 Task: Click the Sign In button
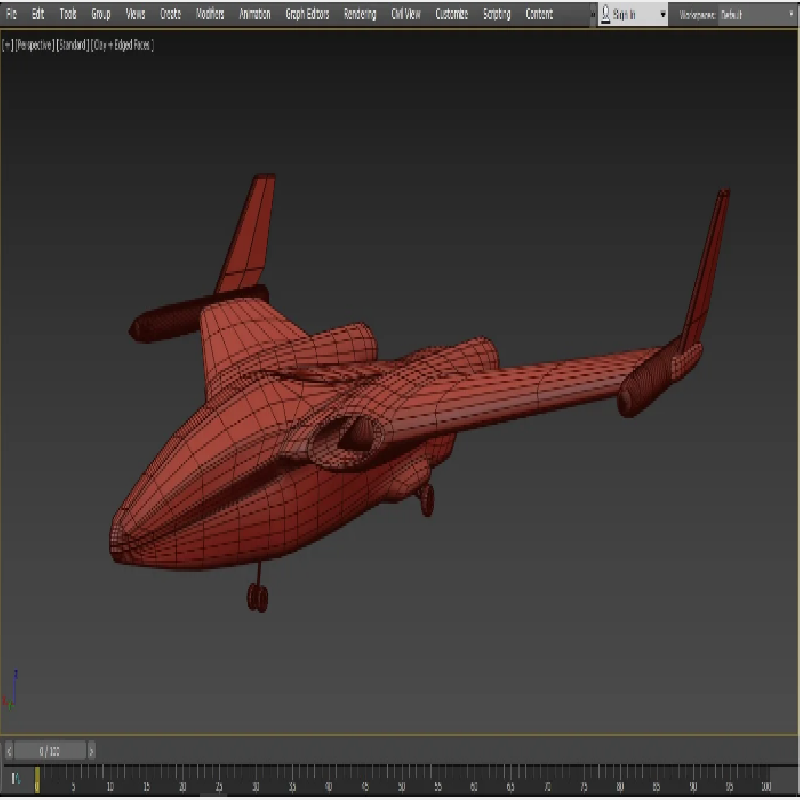625,15
